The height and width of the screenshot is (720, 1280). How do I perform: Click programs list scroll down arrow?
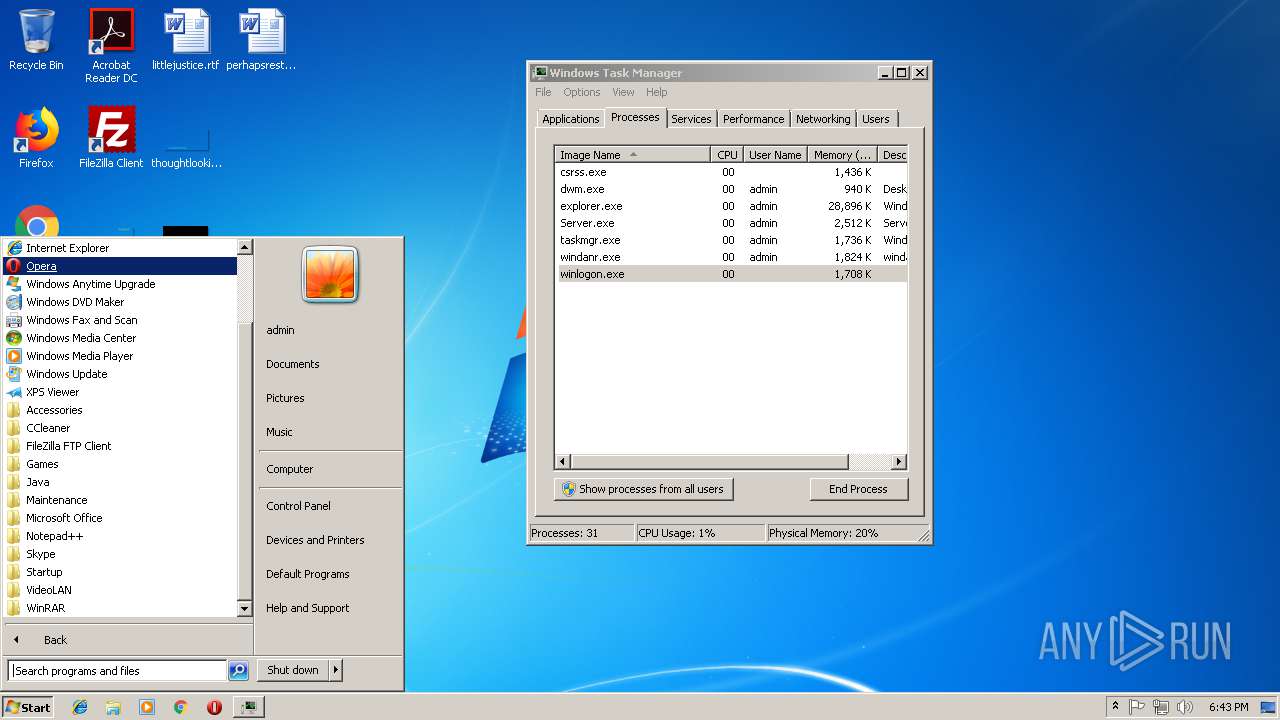pyautogui.click(x=244, y=608)
